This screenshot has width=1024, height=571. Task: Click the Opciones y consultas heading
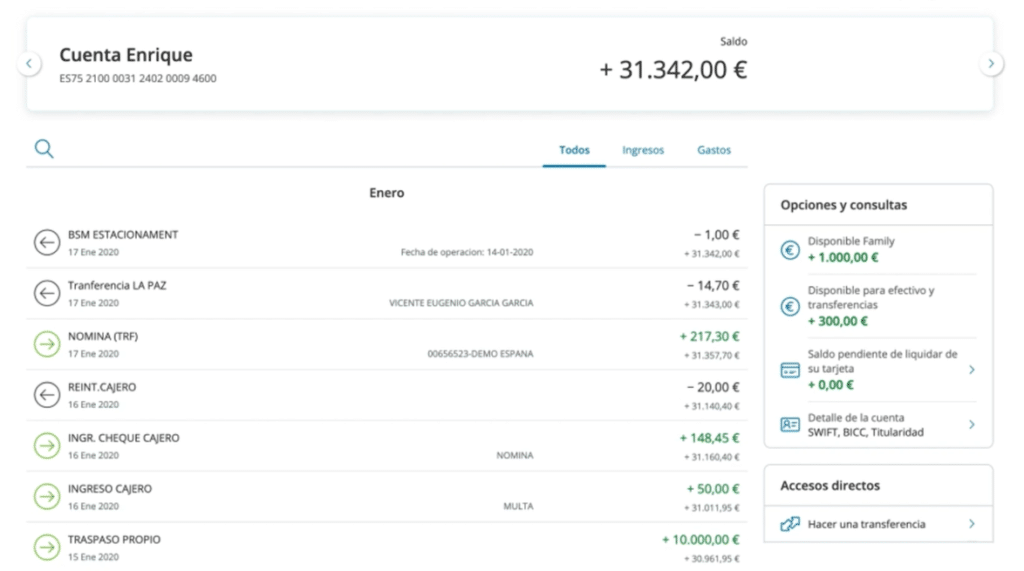tap(844, 205)
